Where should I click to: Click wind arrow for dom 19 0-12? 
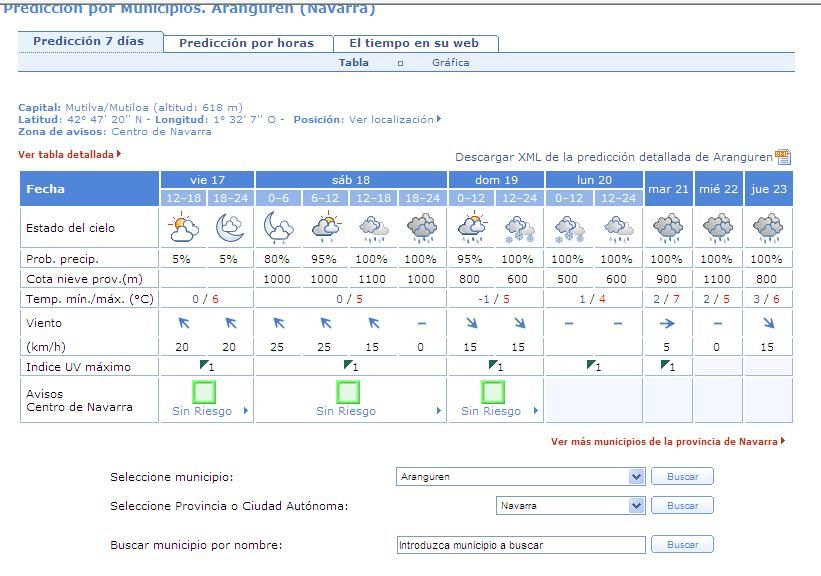coord(472,323)
